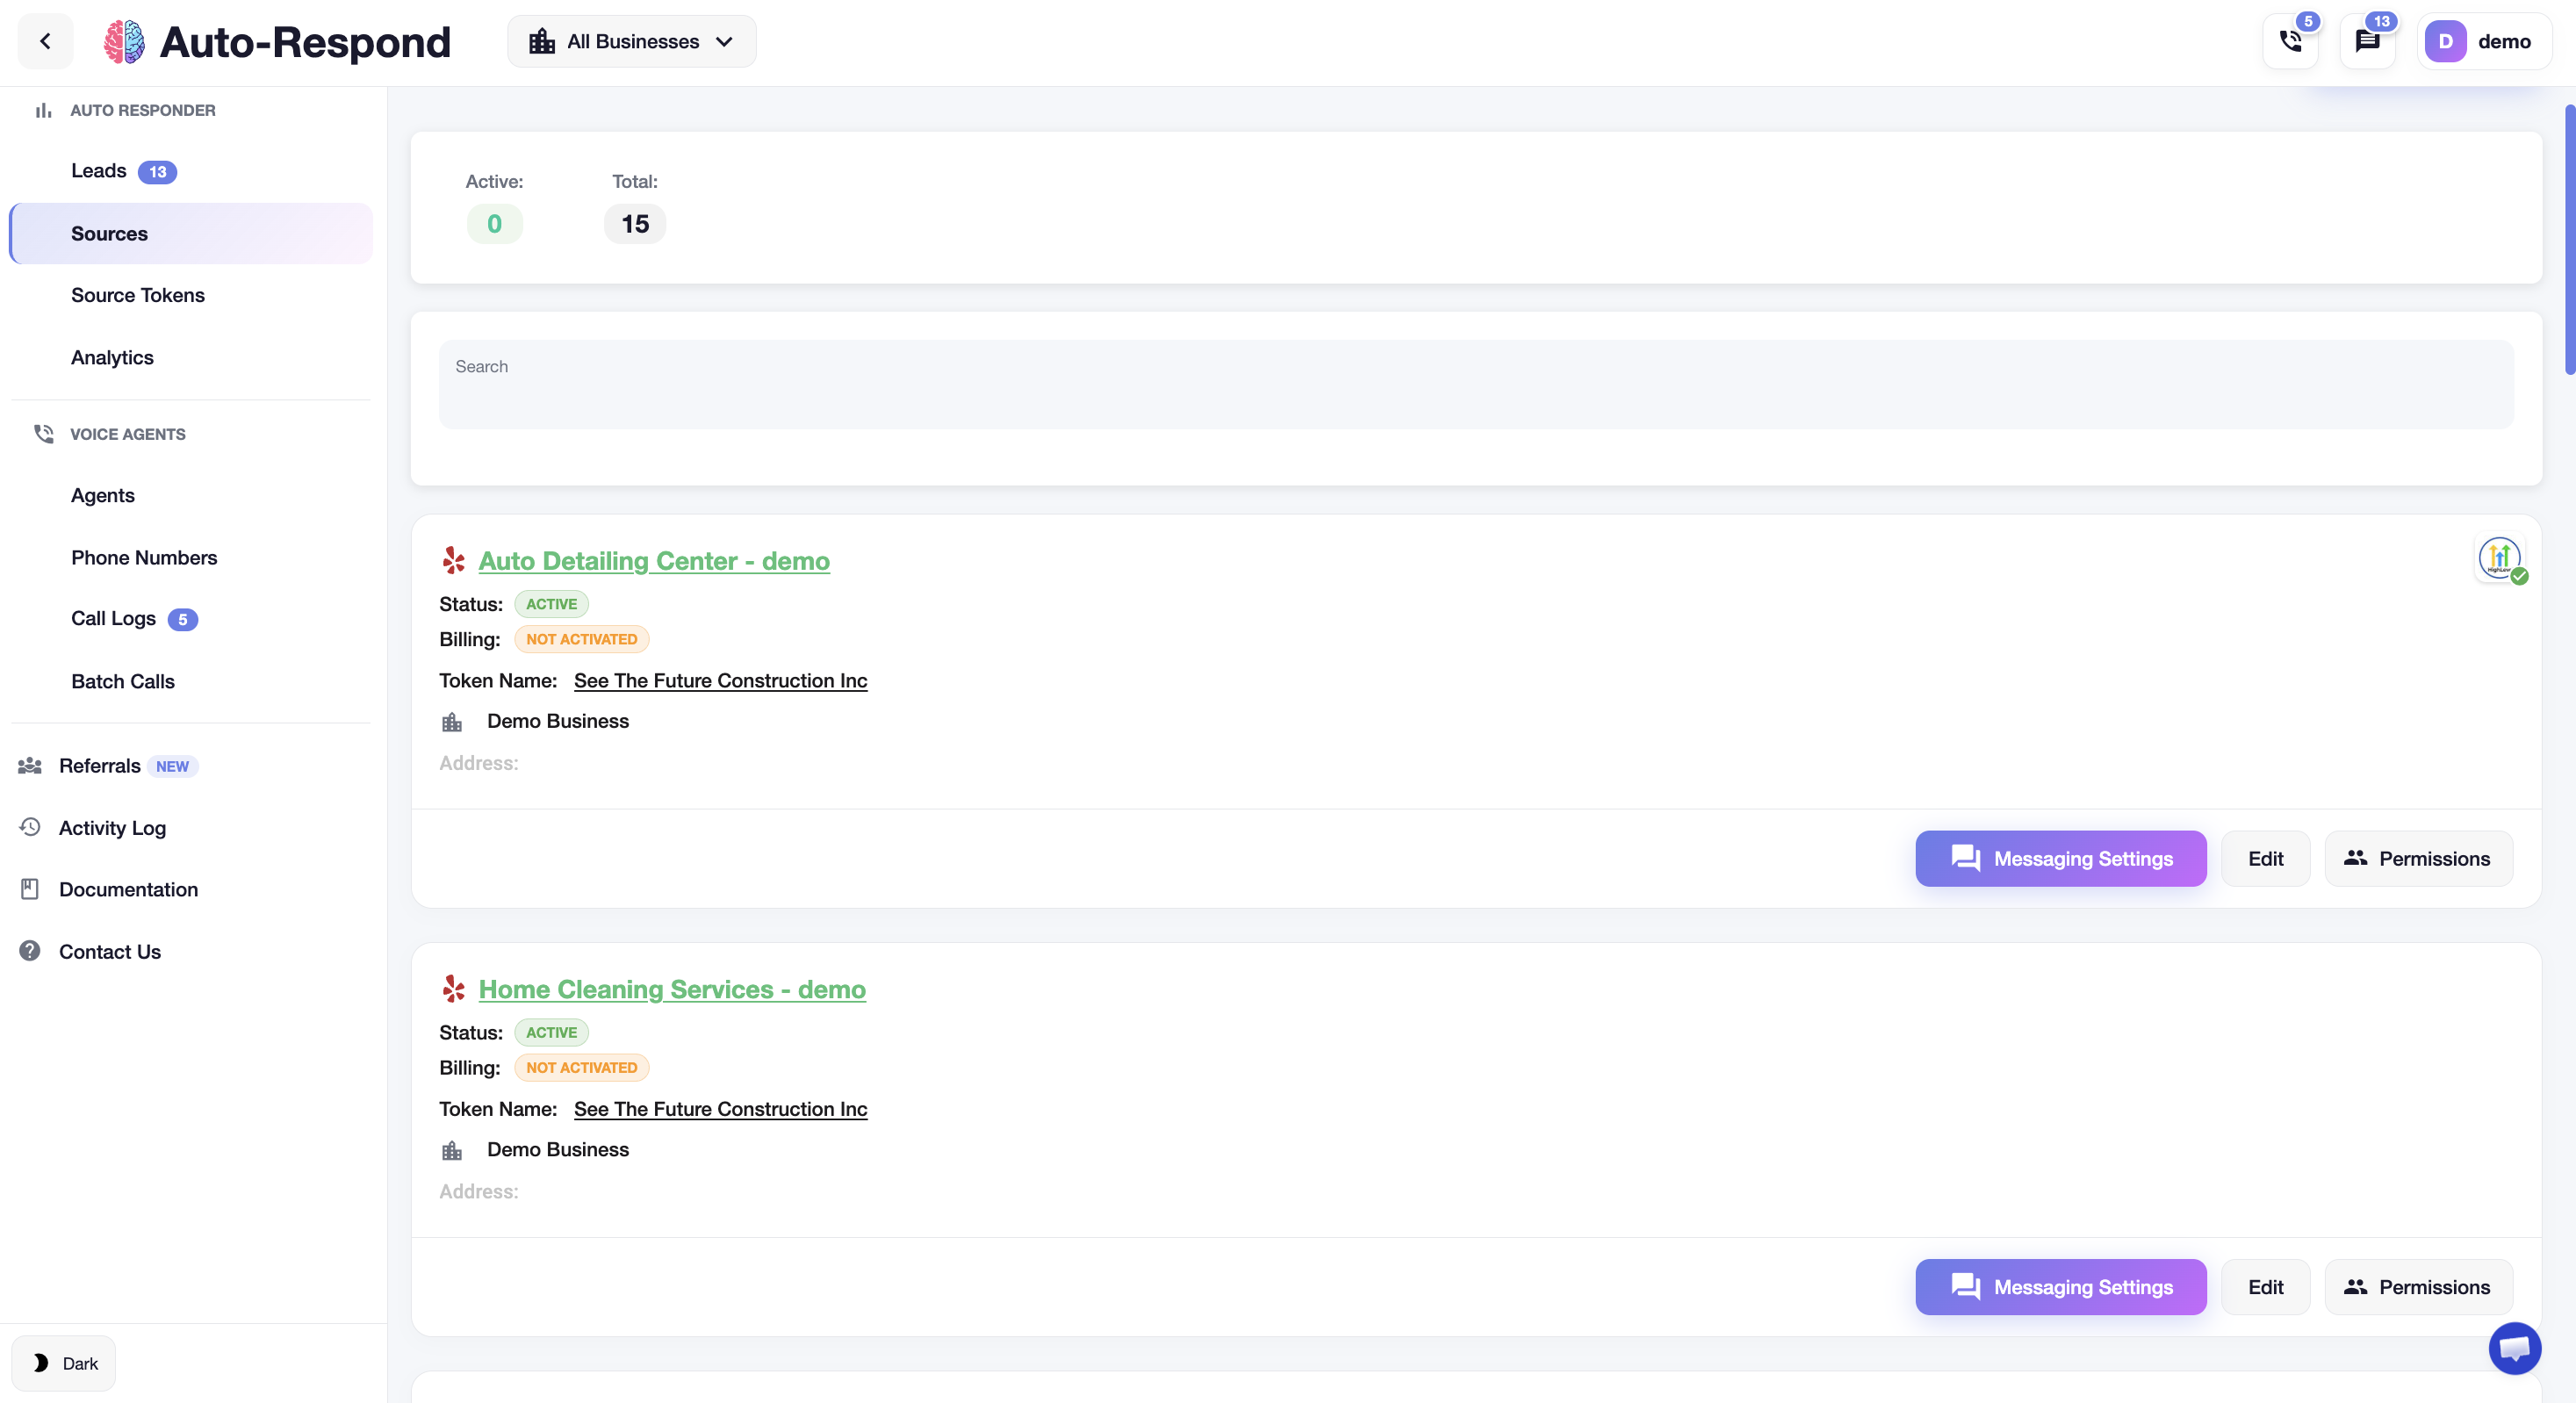The width and height of the screenshot is (2576, 1403).
Task: Click building icon next to Demo Business in Auto Detailing
Action: tap(452, 721)
